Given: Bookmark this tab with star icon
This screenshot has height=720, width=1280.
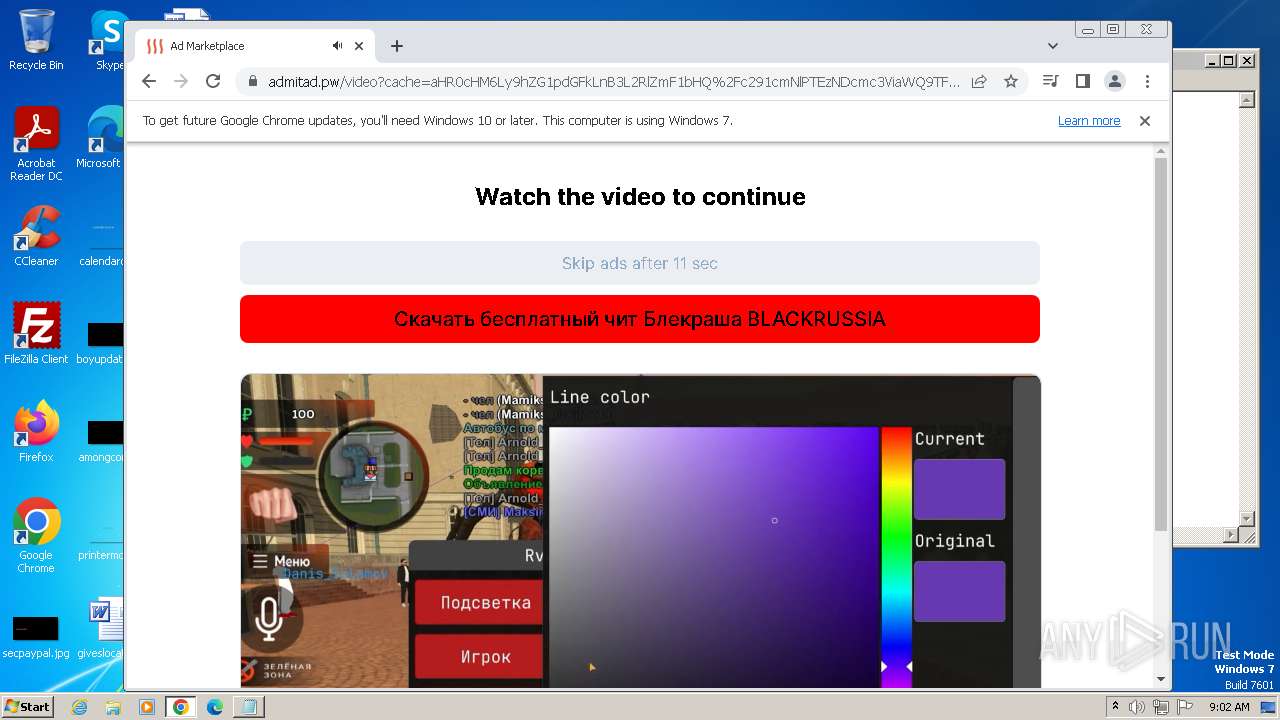Looking at the screenshot, I should click(1011, 81).
